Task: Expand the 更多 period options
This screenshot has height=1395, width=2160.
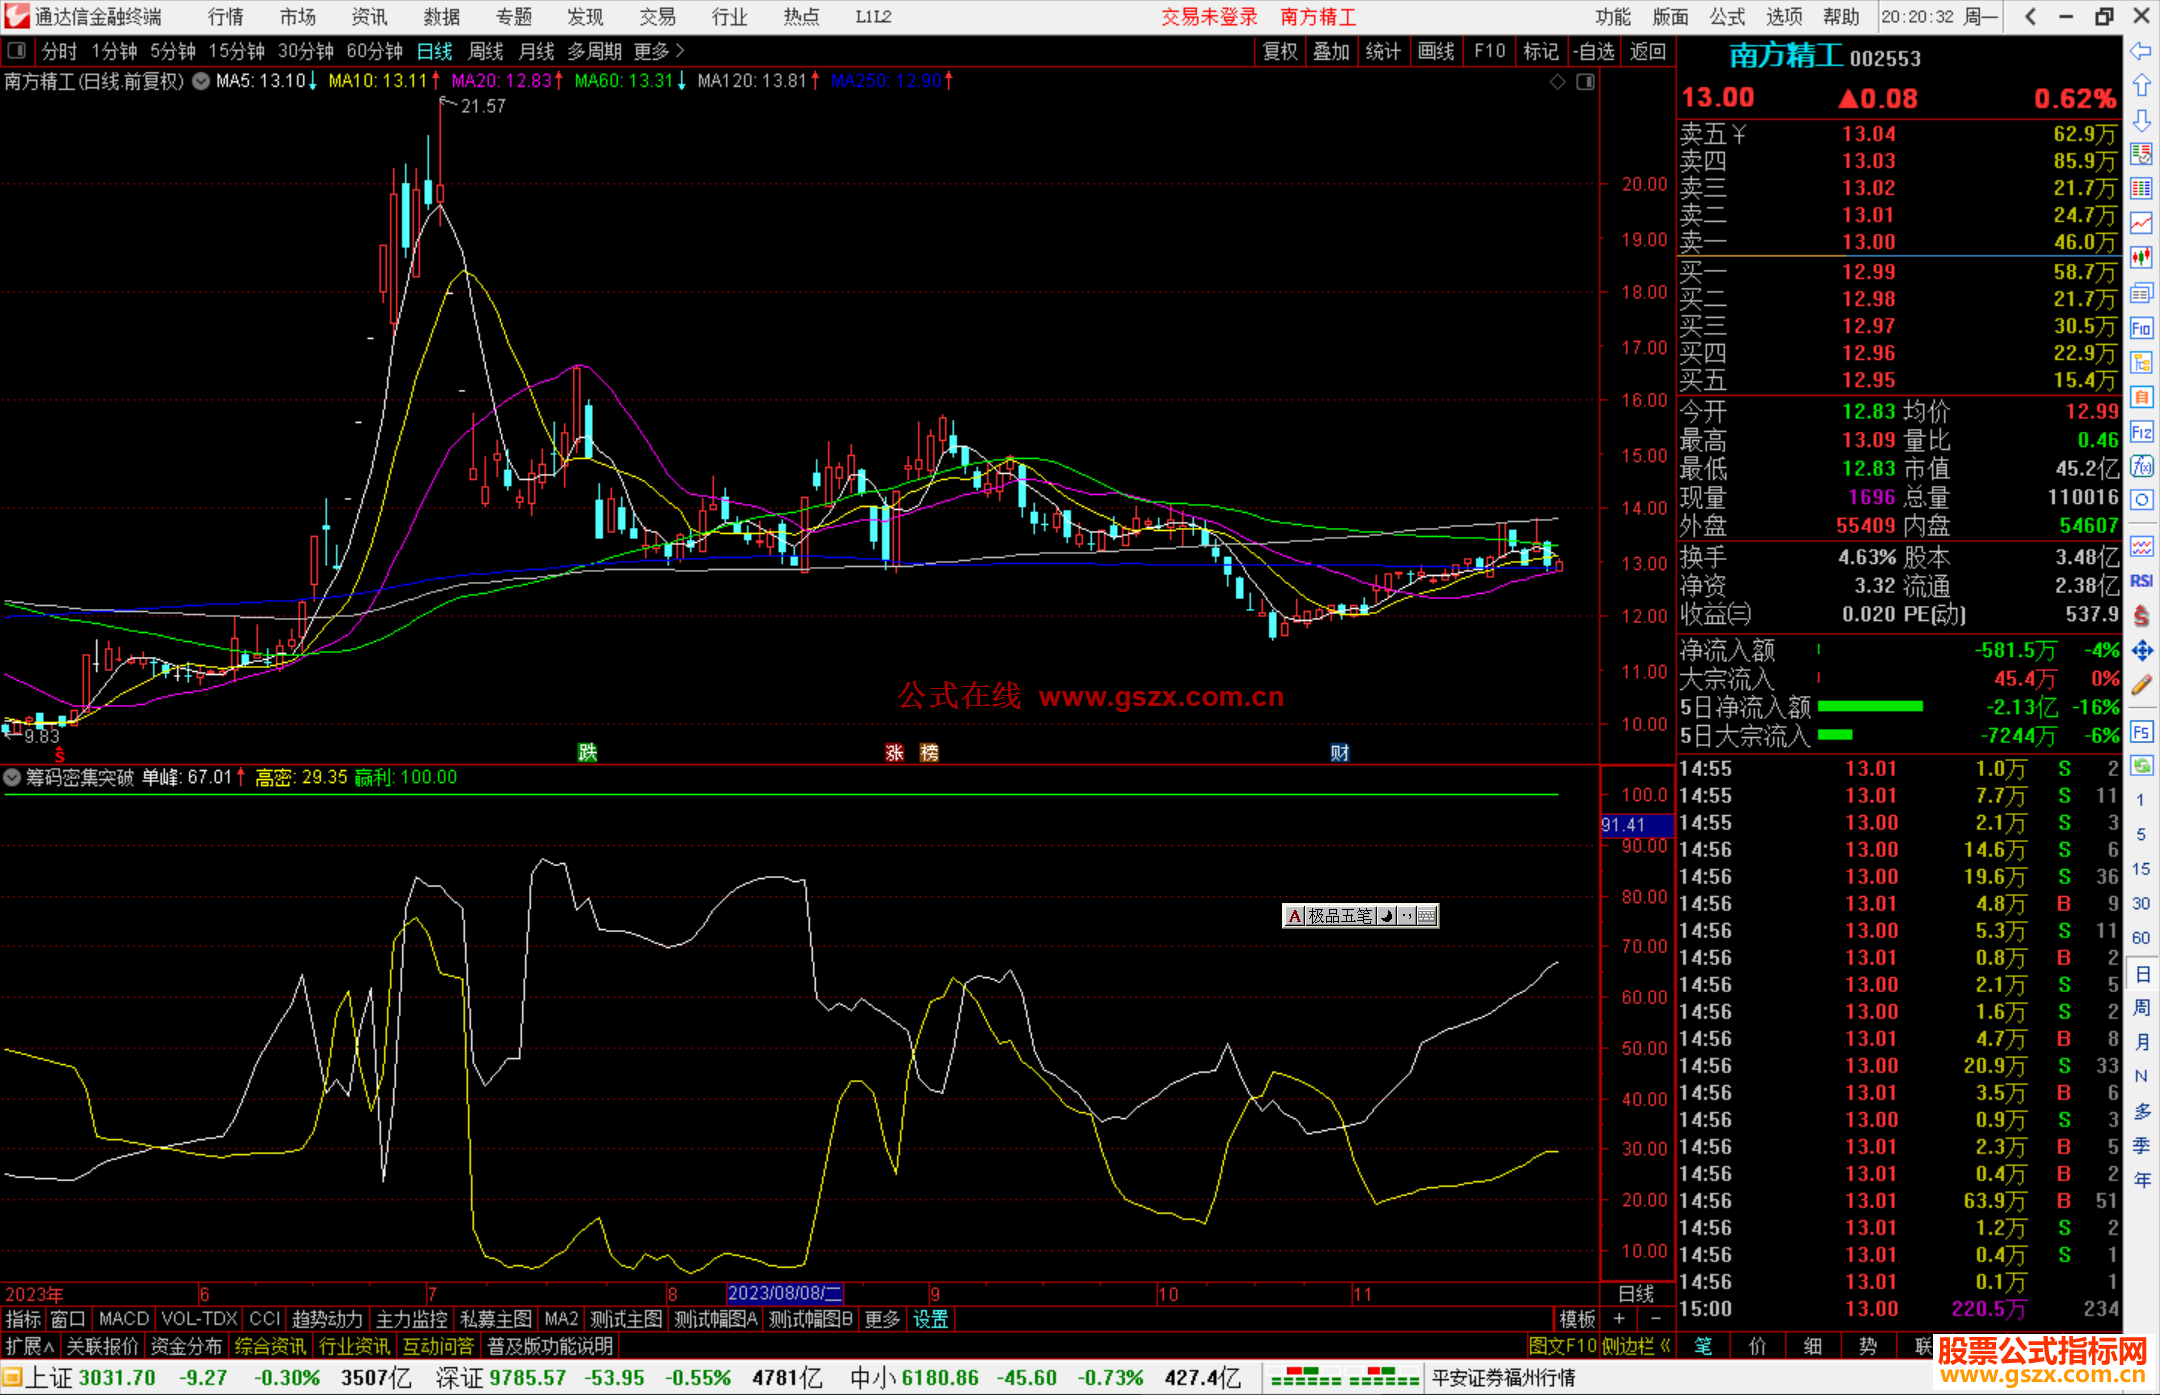Action: [659, 51]
